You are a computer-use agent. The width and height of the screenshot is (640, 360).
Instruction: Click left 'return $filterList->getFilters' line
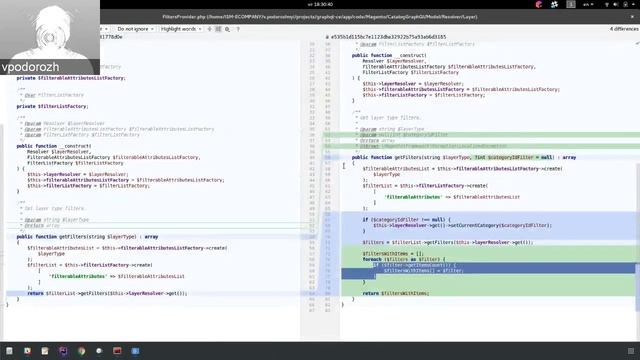tap(107, 293)
